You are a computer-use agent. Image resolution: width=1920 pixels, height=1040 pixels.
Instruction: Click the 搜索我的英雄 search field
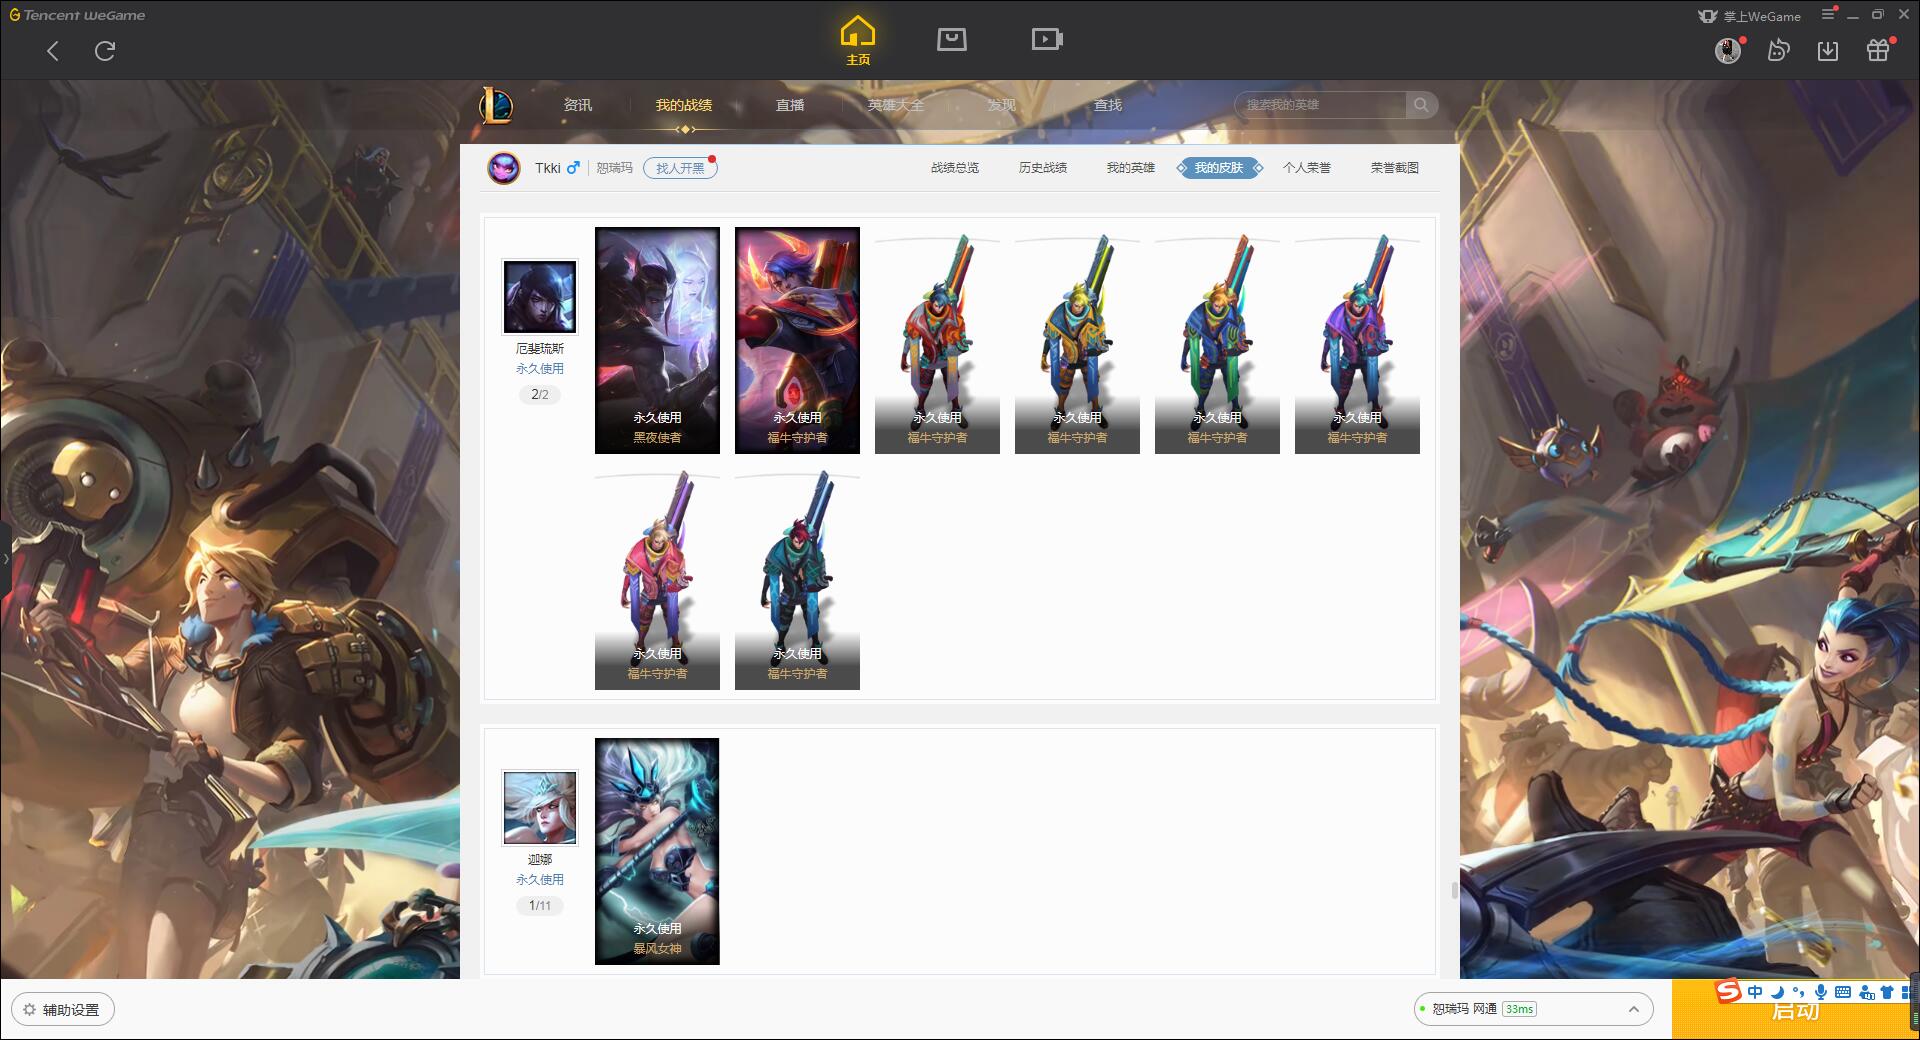(1322, 105)
